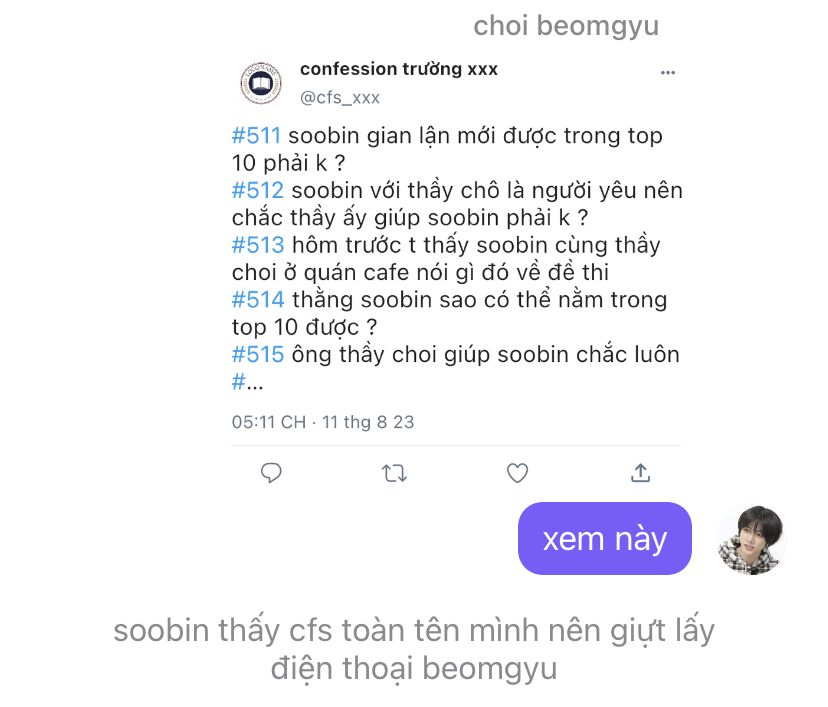Expand truncated '#...' text
The width and height of the screenshot is (828, 707).
coord(247,382)
